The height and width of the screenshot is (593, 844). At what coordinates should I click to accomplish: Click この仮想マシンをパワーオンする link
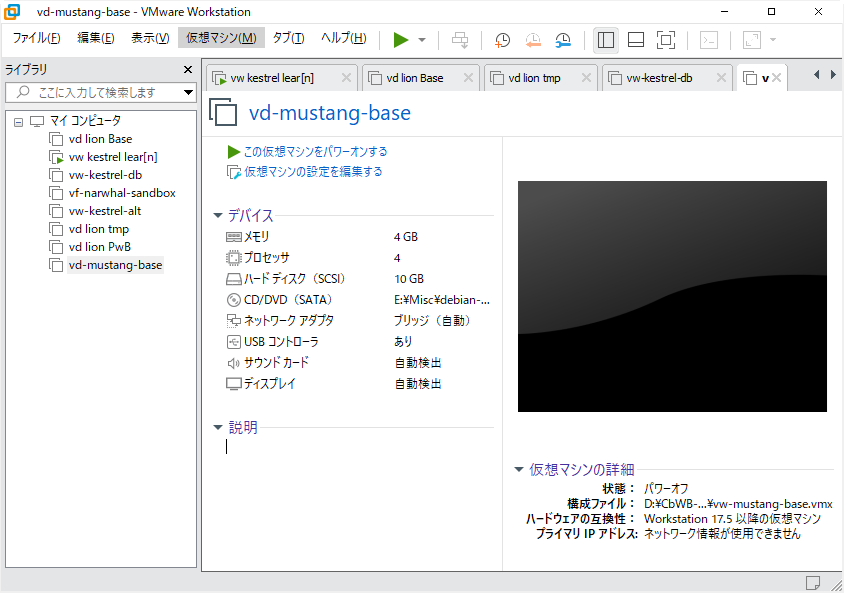click(315, 152)
